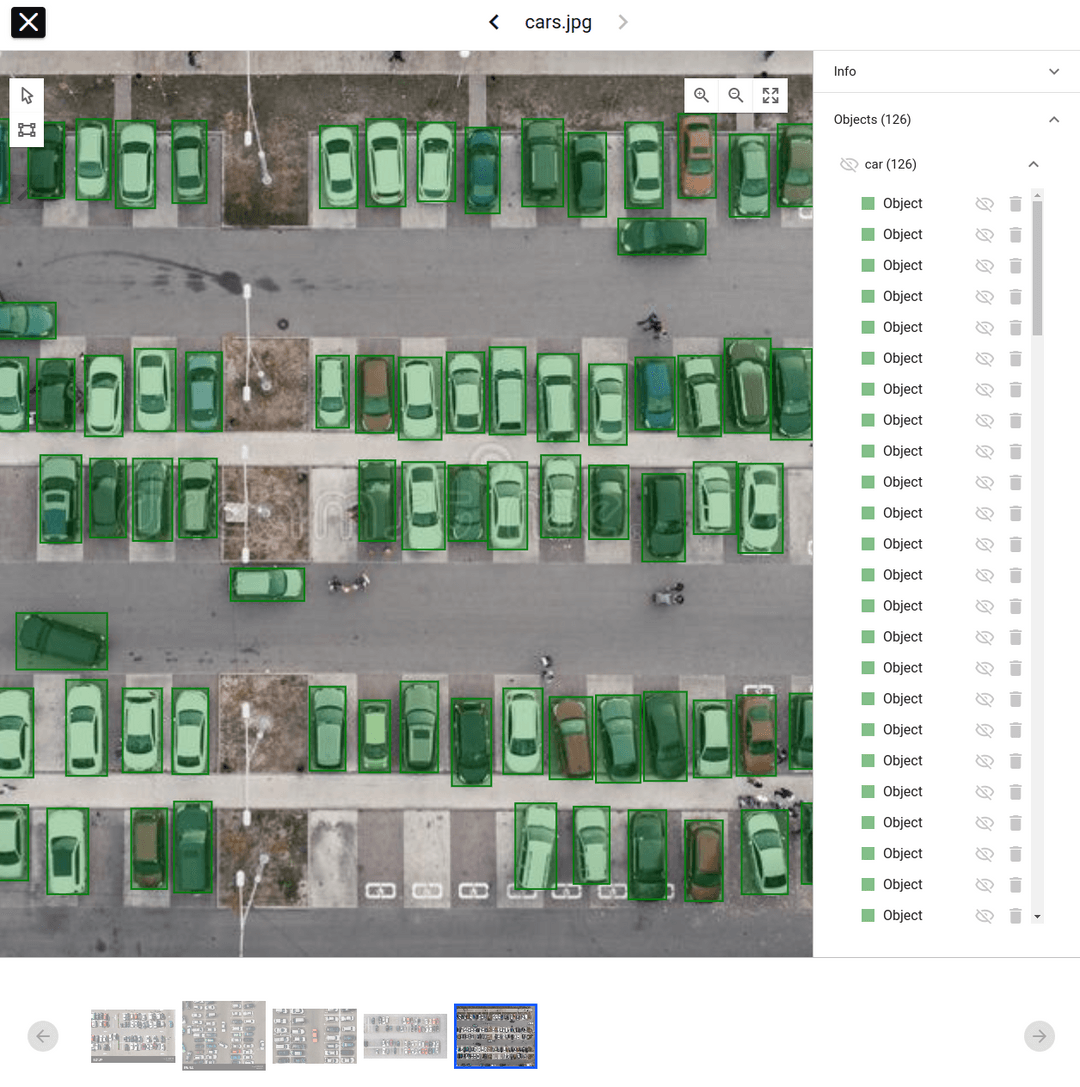Go to the next image using the right chevron

[623, 21]
